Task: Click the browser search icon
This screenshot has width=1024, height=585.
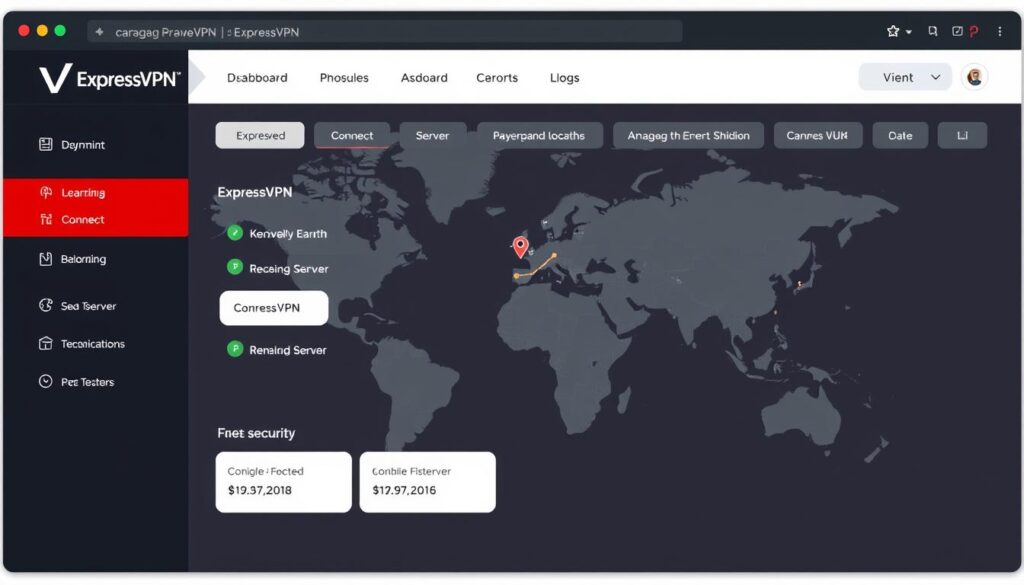Action: click(933, 31)
